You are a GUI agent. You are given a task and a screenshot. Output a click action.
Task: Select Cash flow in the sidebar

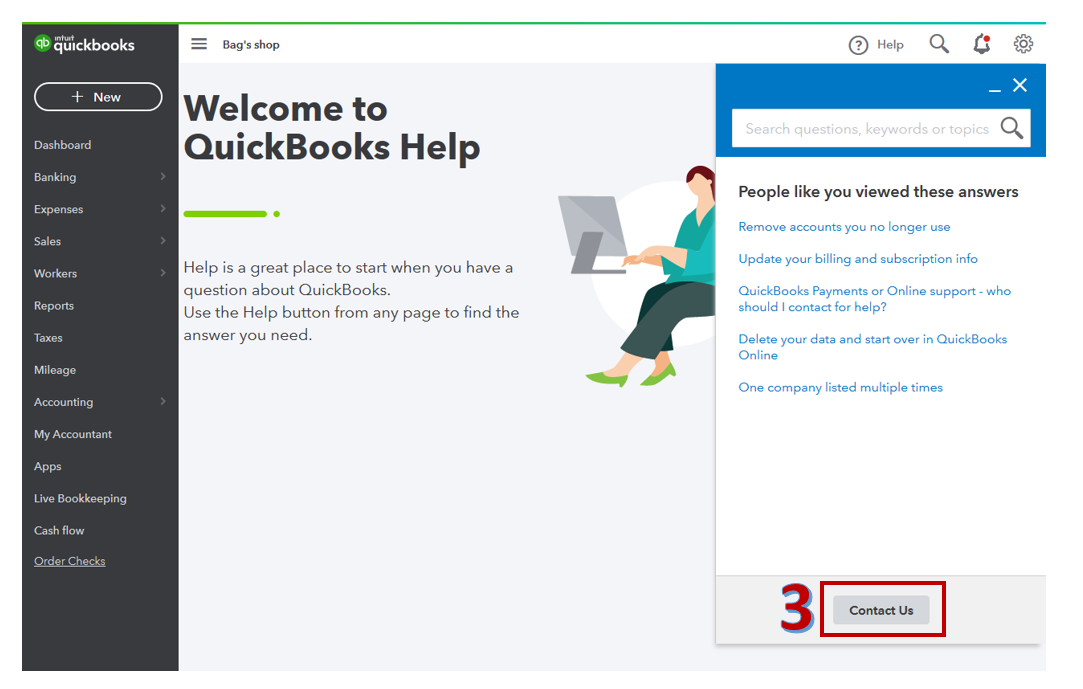59,530
